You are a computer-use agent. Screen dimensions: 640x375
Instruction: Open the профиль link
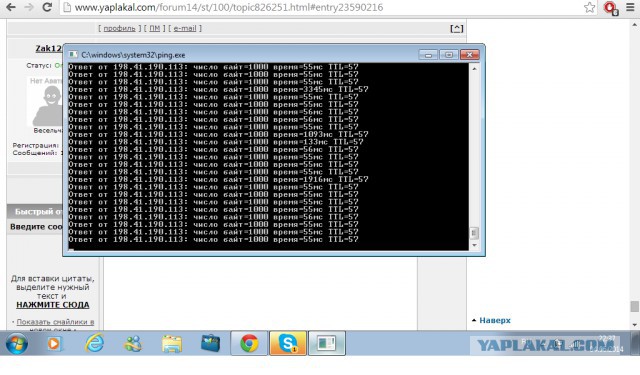click(119, 28)
